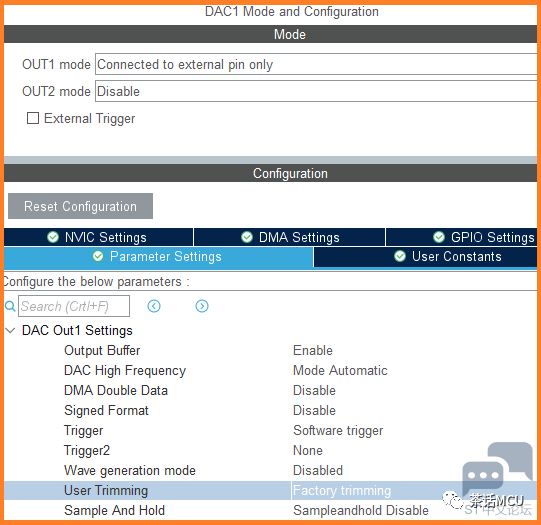Screen dimensions: 541x525
Task: Select the DMA Double Data parameter
Action: coord(116,390)
